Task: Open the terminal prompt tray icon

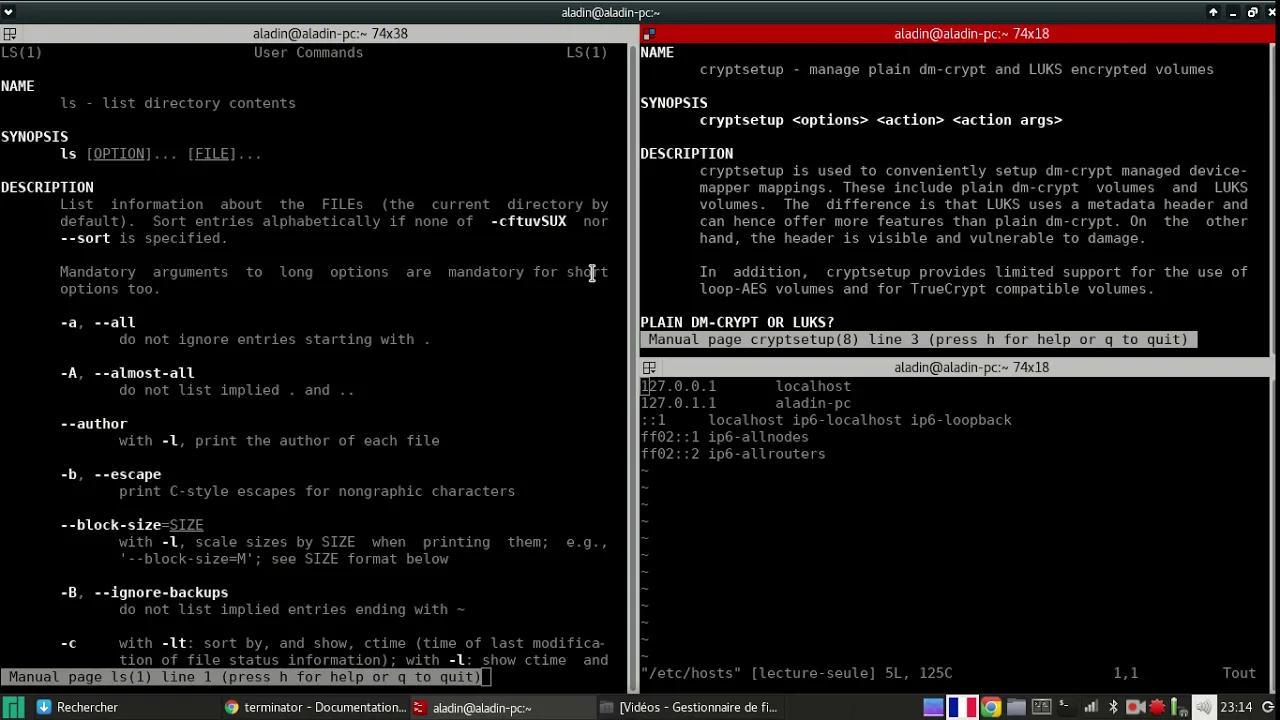Action: (x=1066, y=706)
